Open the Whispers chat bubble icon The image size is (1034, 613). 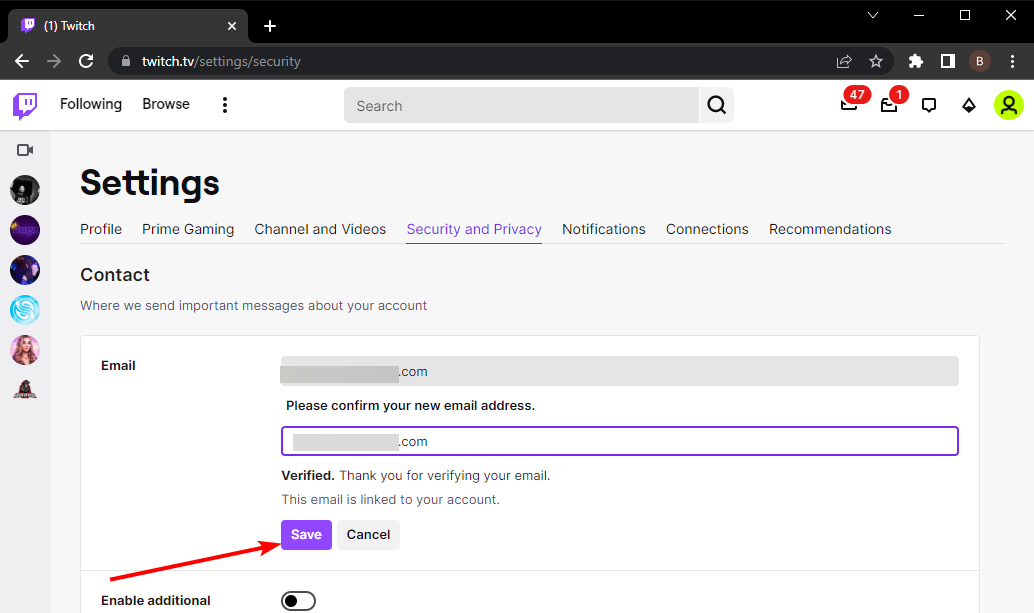point(929,105)
